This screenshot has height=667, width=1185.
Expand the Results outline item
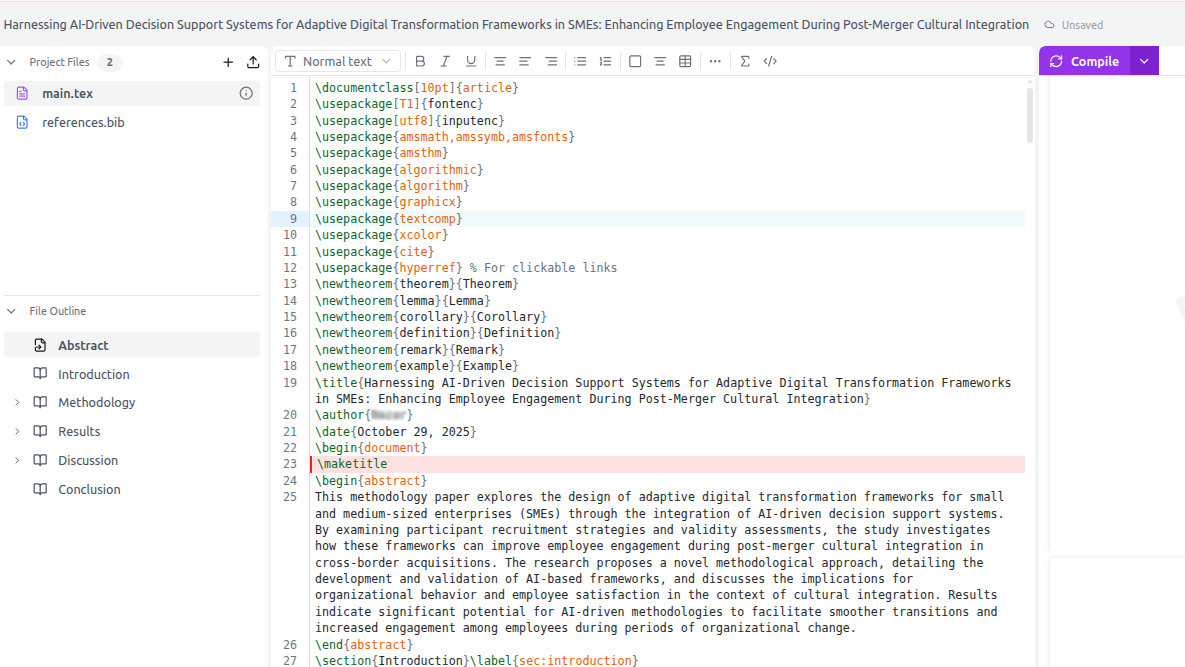point(17,431)
